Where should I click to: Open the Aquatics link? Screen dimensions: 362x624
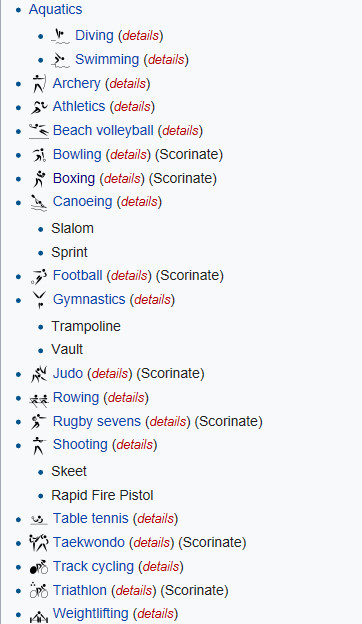tap(55, 10)
